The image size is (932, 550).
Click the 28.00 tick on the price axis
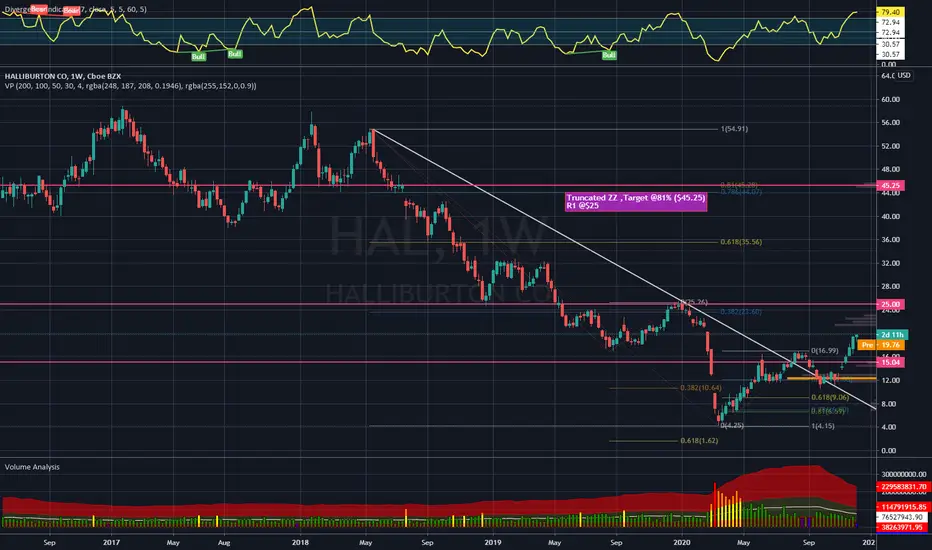pyautogui.click(x=890, y=287)
